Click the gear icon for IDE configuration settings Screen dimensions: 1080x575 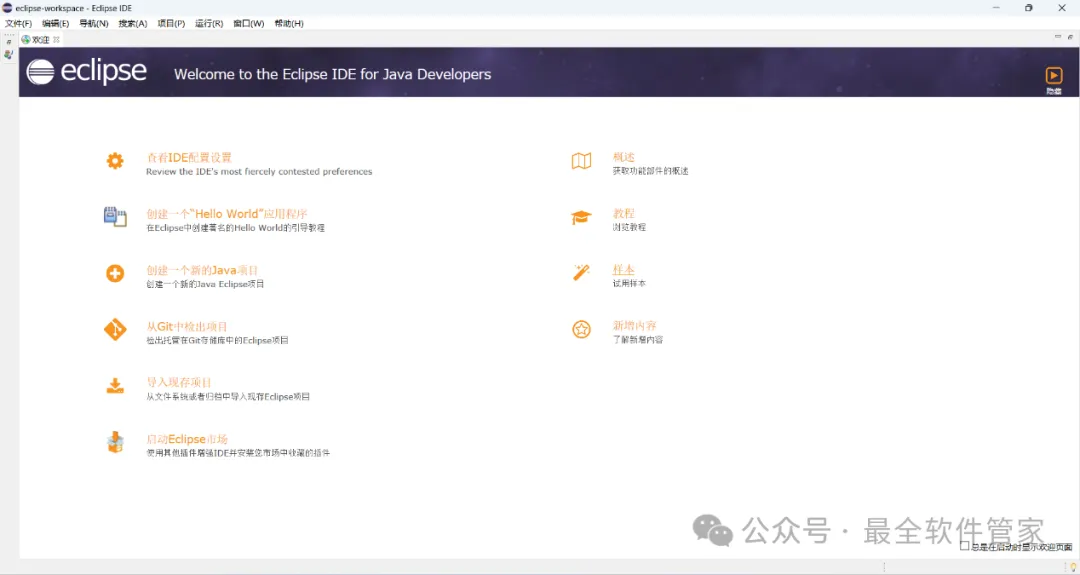[x=115, y=160]
